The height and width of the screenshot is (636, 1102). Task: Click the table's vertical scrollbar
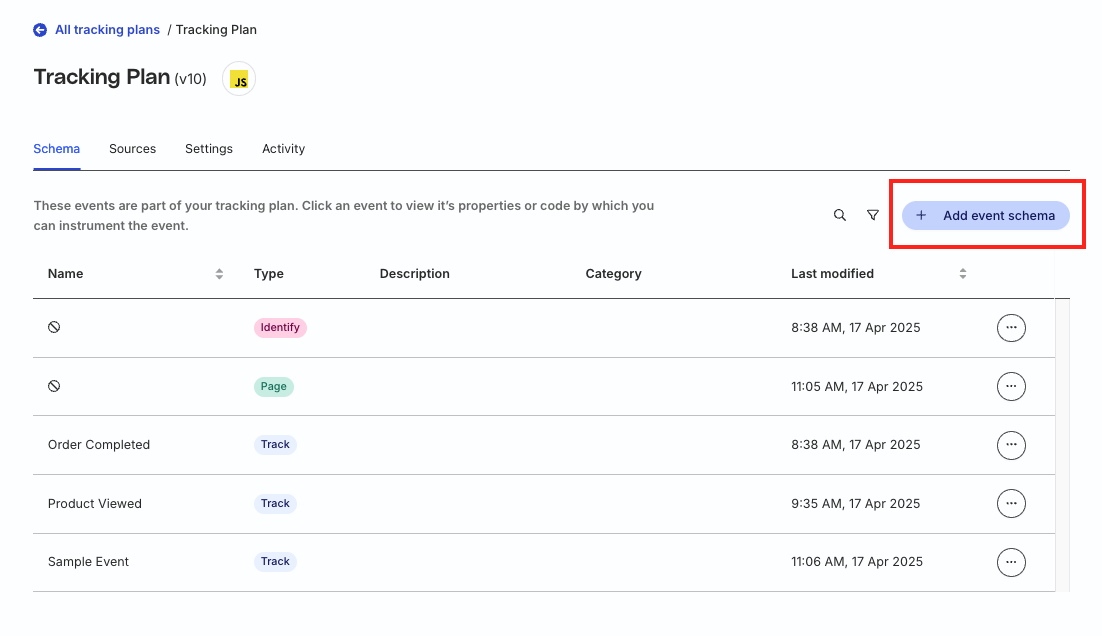tap(1062, 444)
